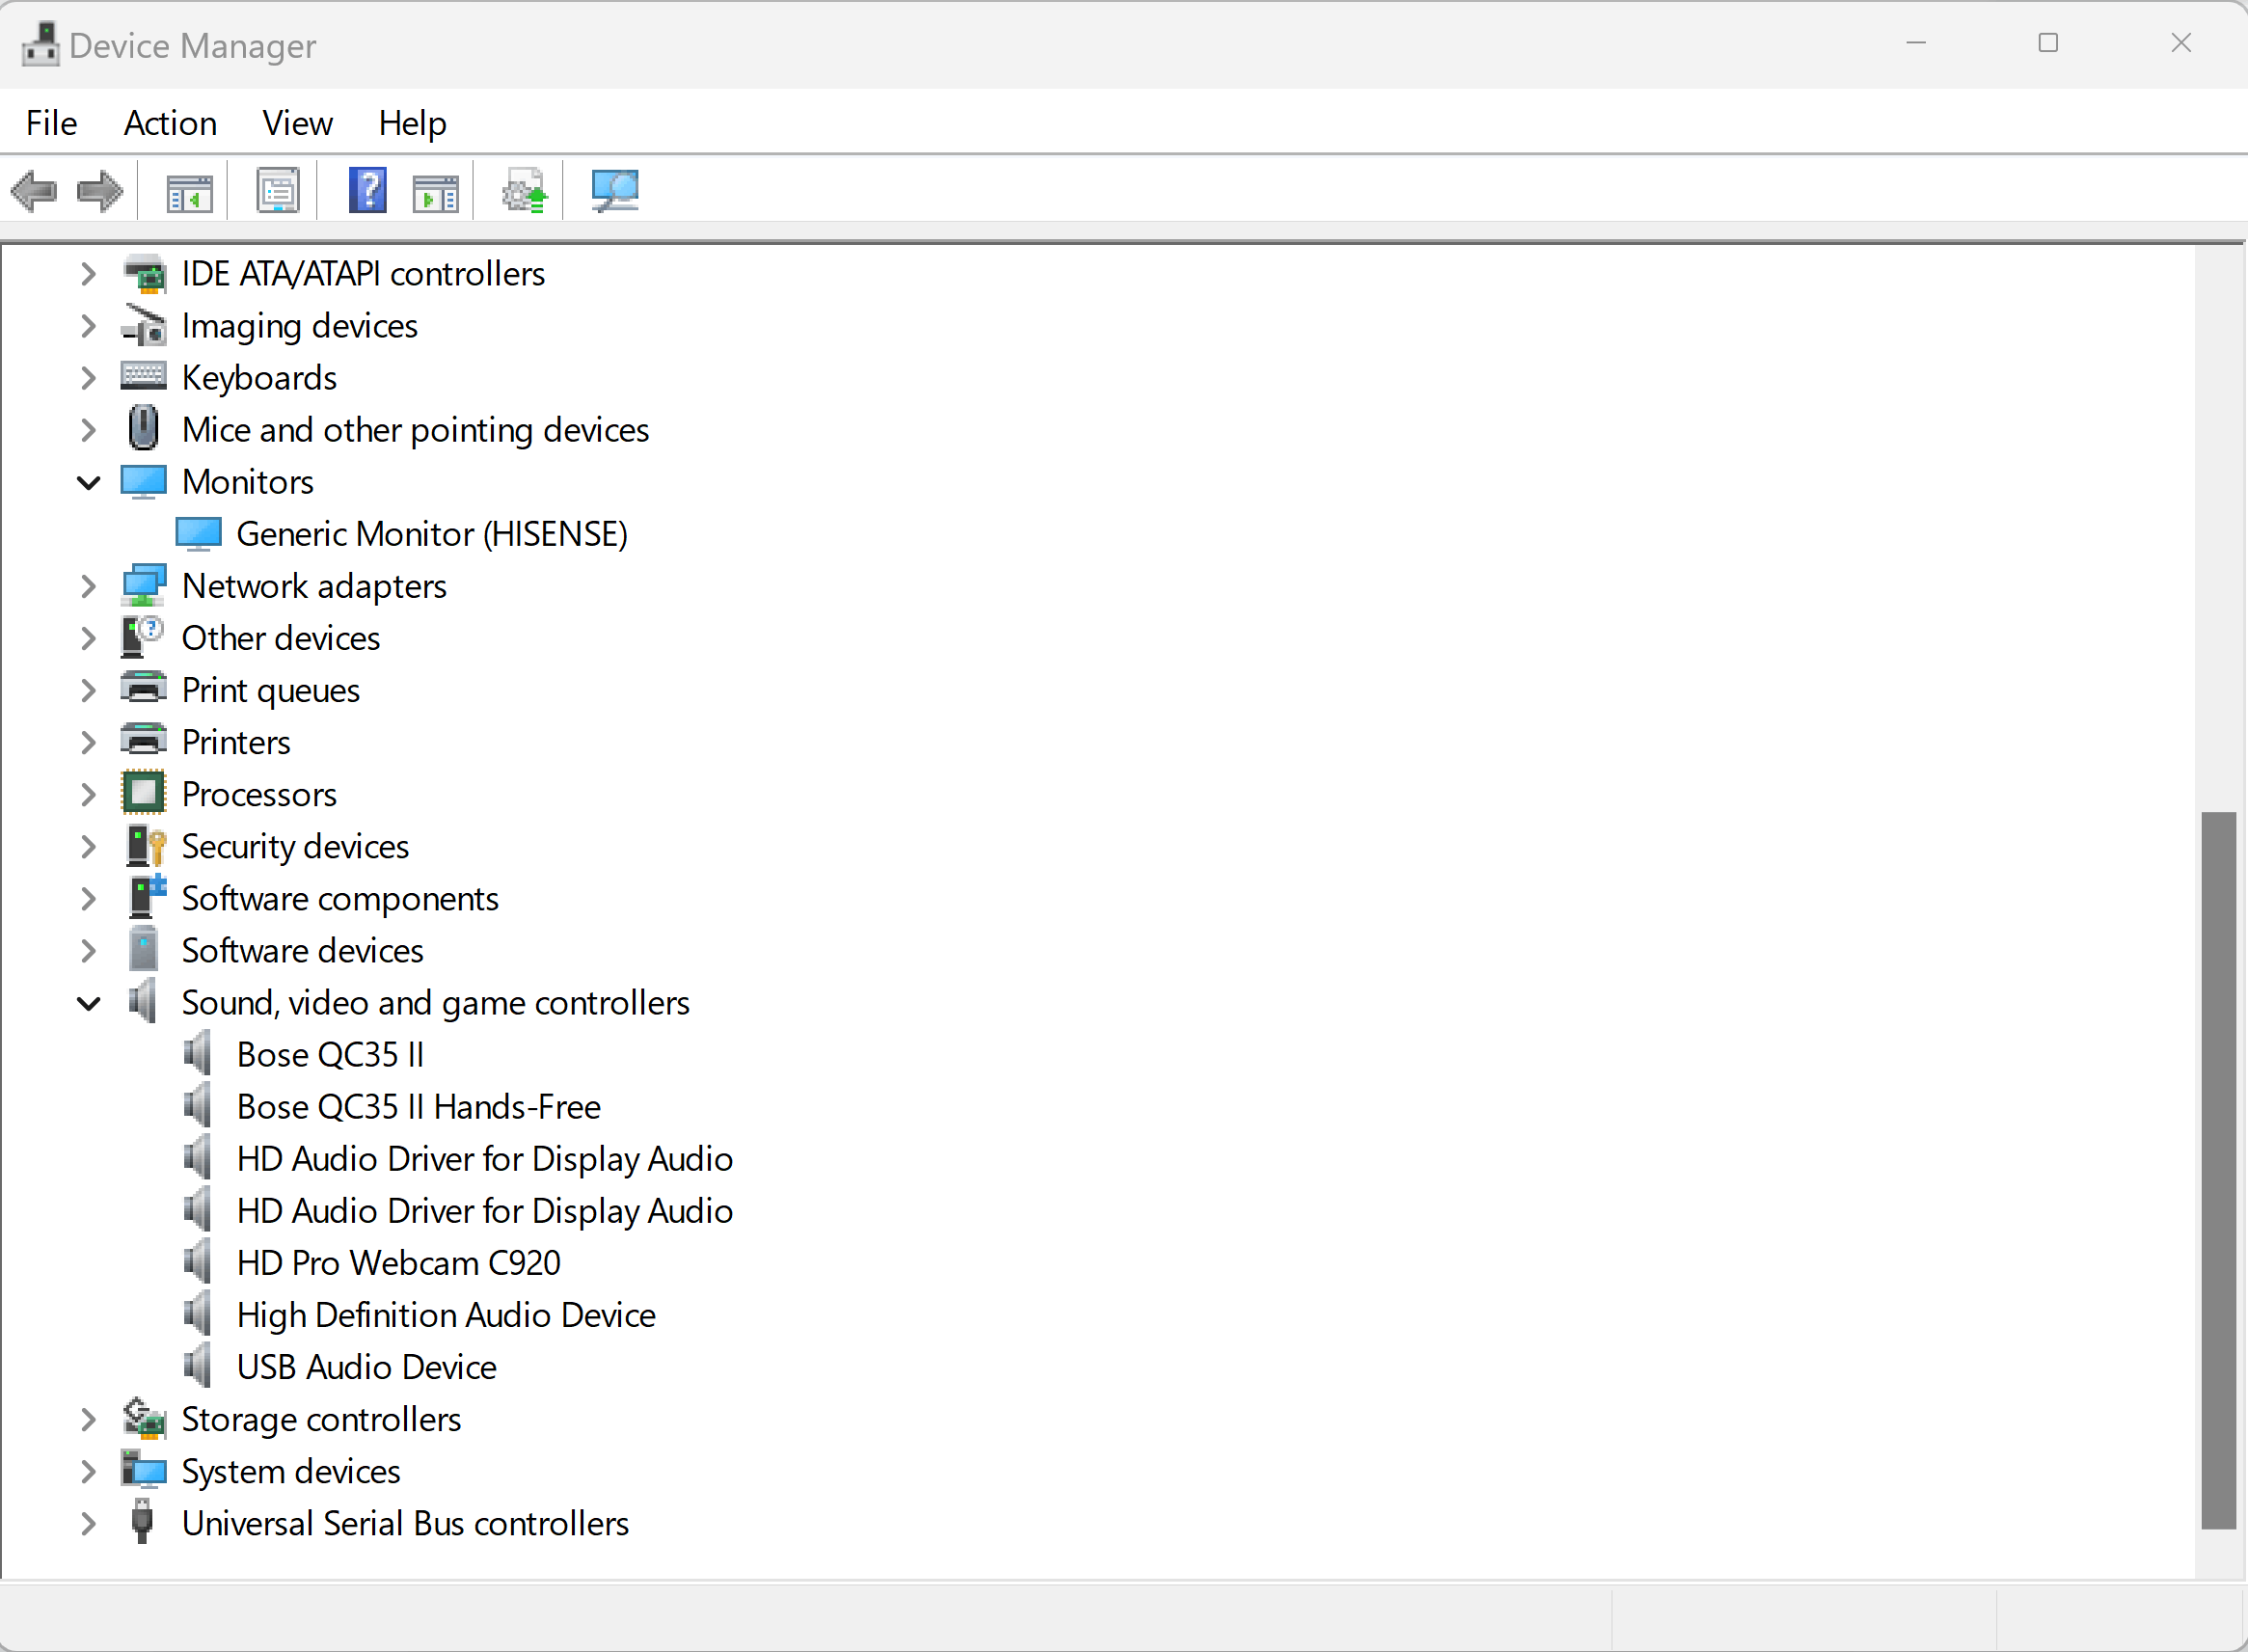Image resolution: width=2248 pixels, height=1652 pixels.
Task: Expand the Imaging devices node
Action: tap(88, 325)
